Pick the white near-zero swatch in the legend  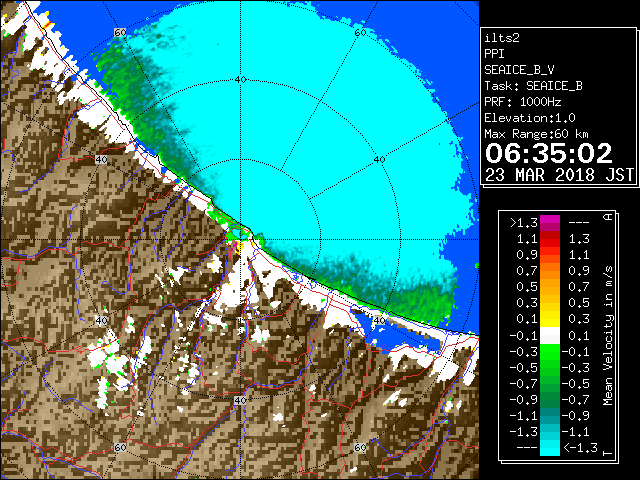[x=550, y=336]
